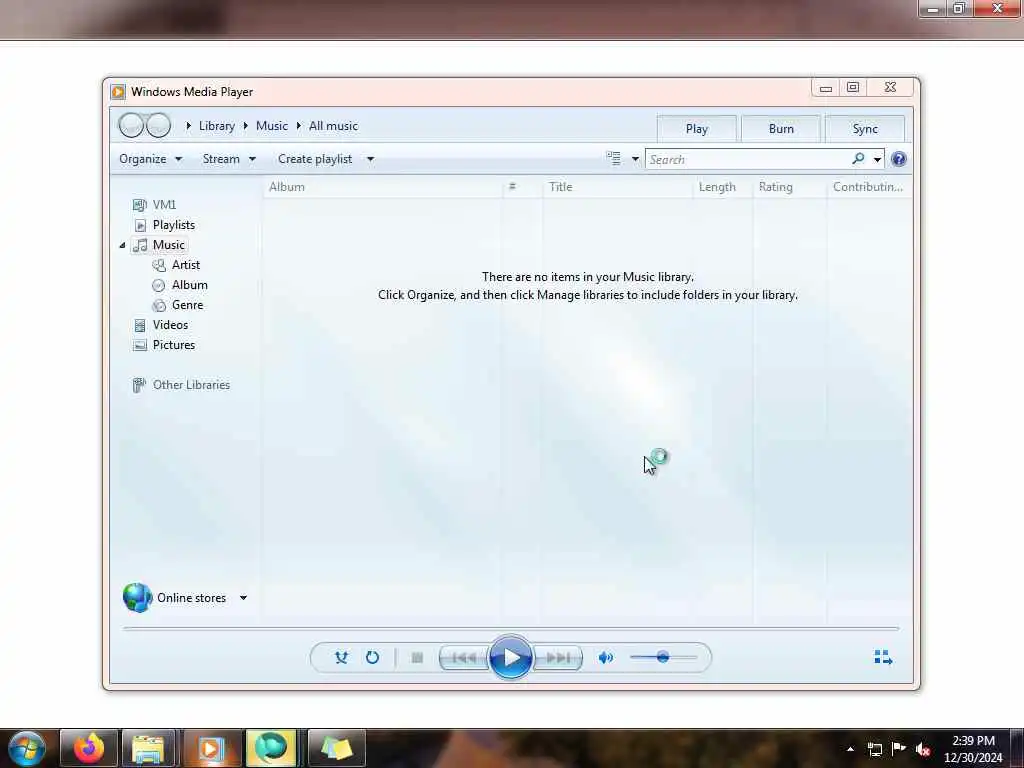Collapse the Music tree node

(122, 246)
